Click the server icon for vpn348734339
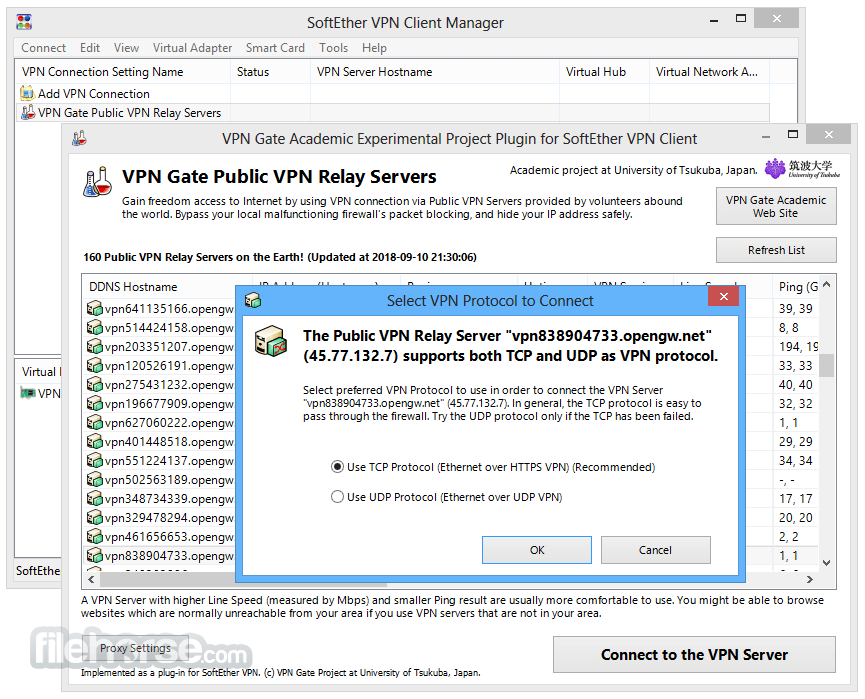This screenshot has height=699, width=865. pyautogui.click(x=94, y=499)
